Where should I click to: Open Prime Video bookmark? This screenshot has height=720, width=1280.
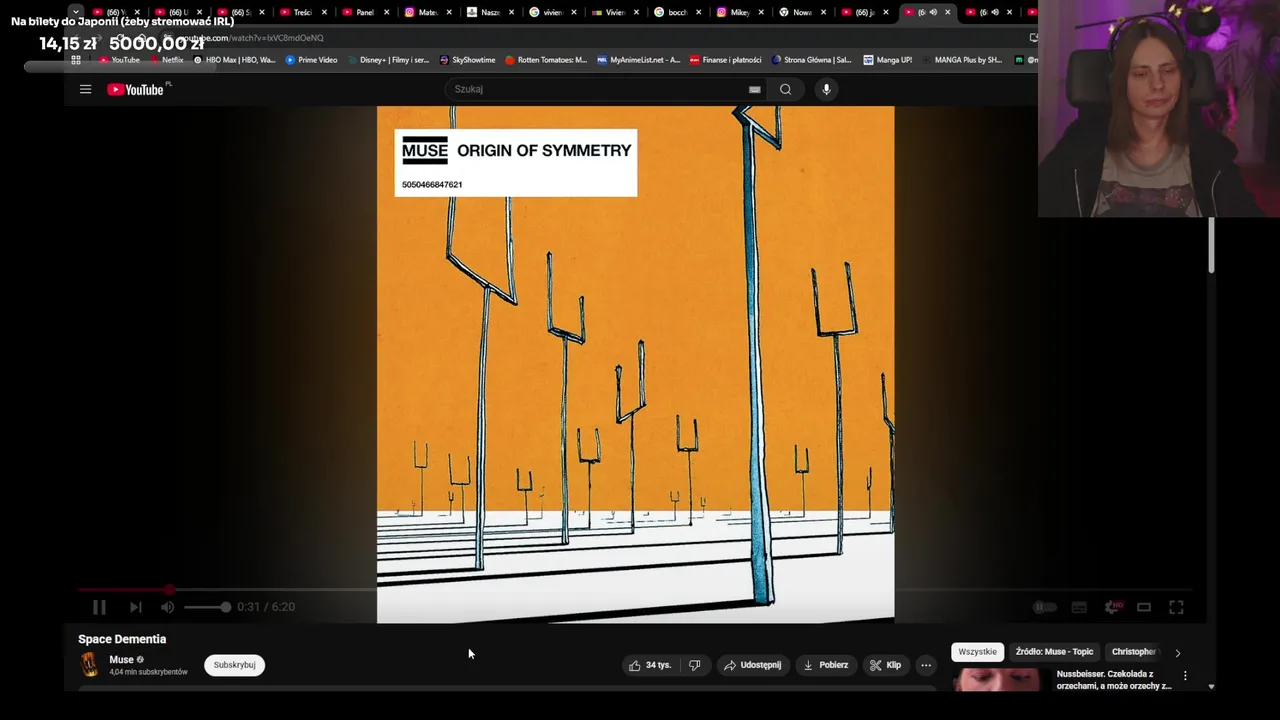(x=312, y=60)
